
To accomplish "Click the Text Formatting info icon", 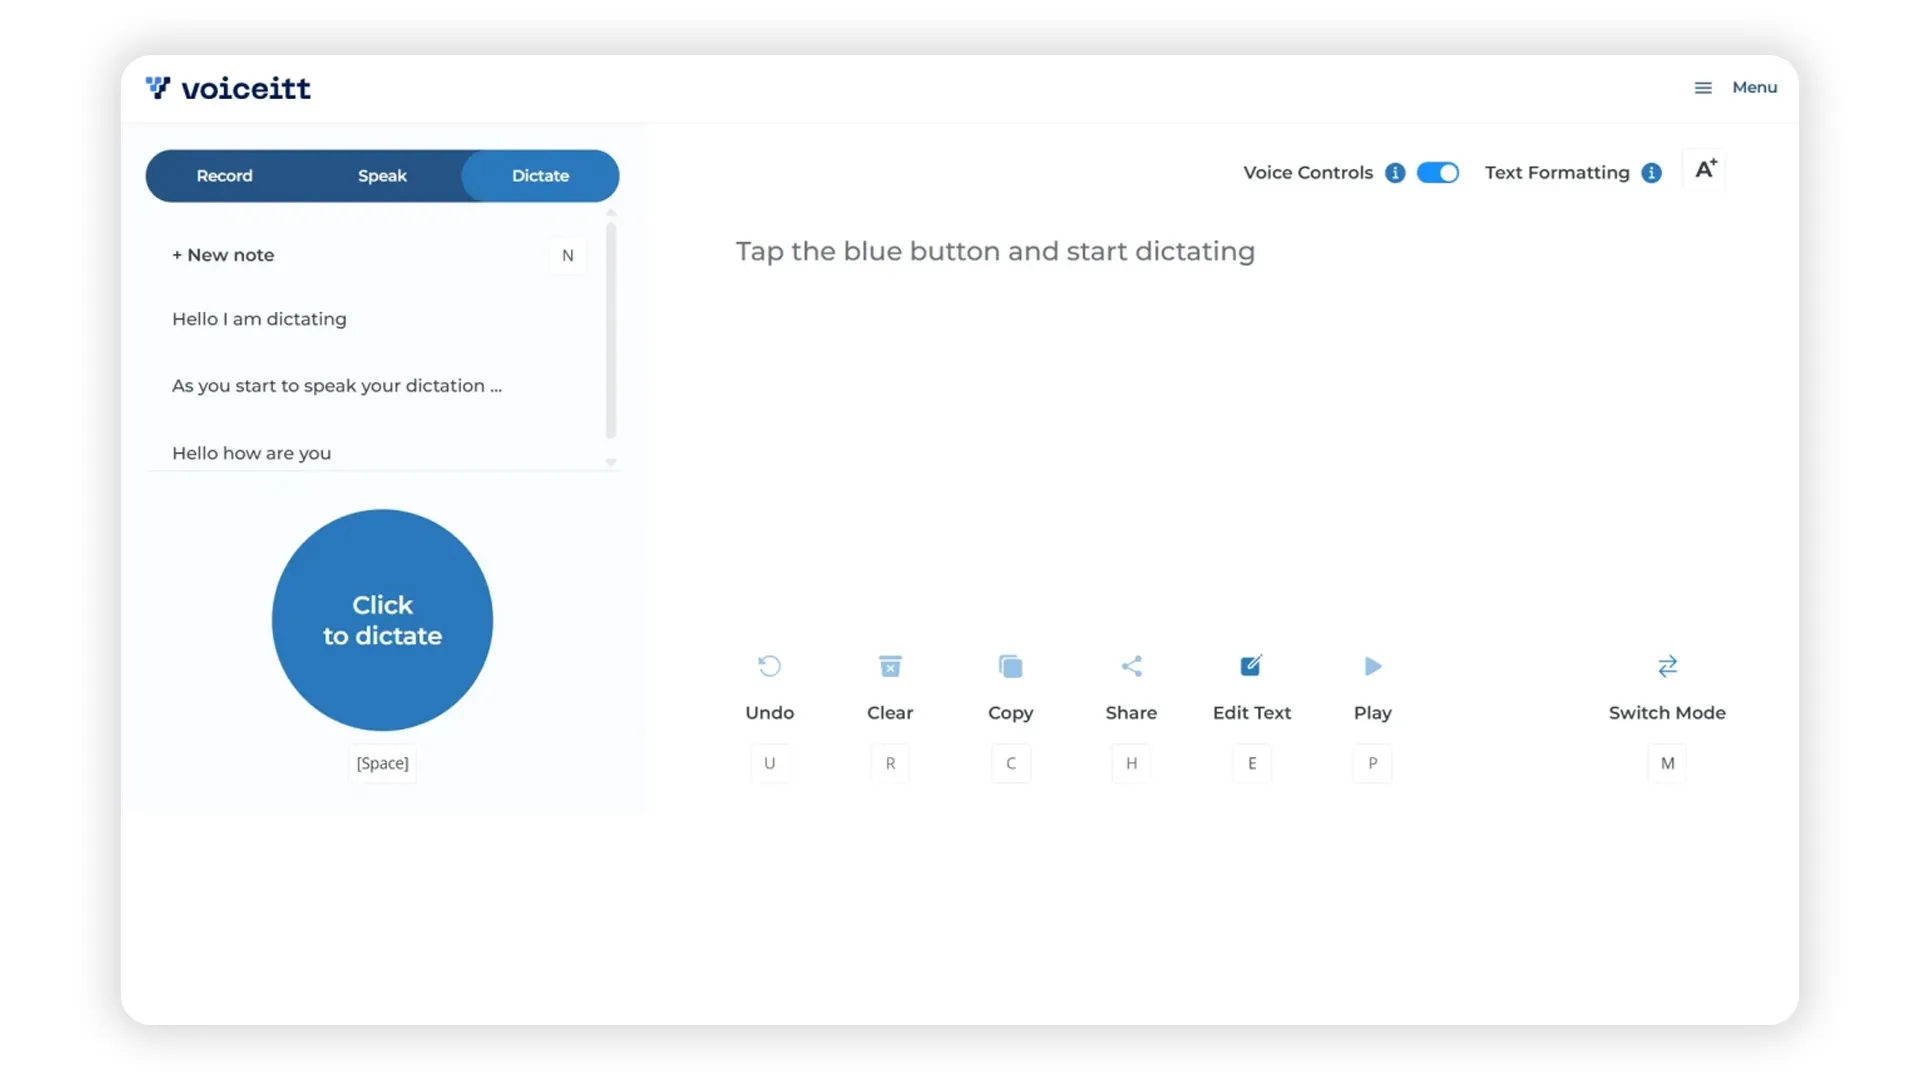I will tap(1651, 173).
